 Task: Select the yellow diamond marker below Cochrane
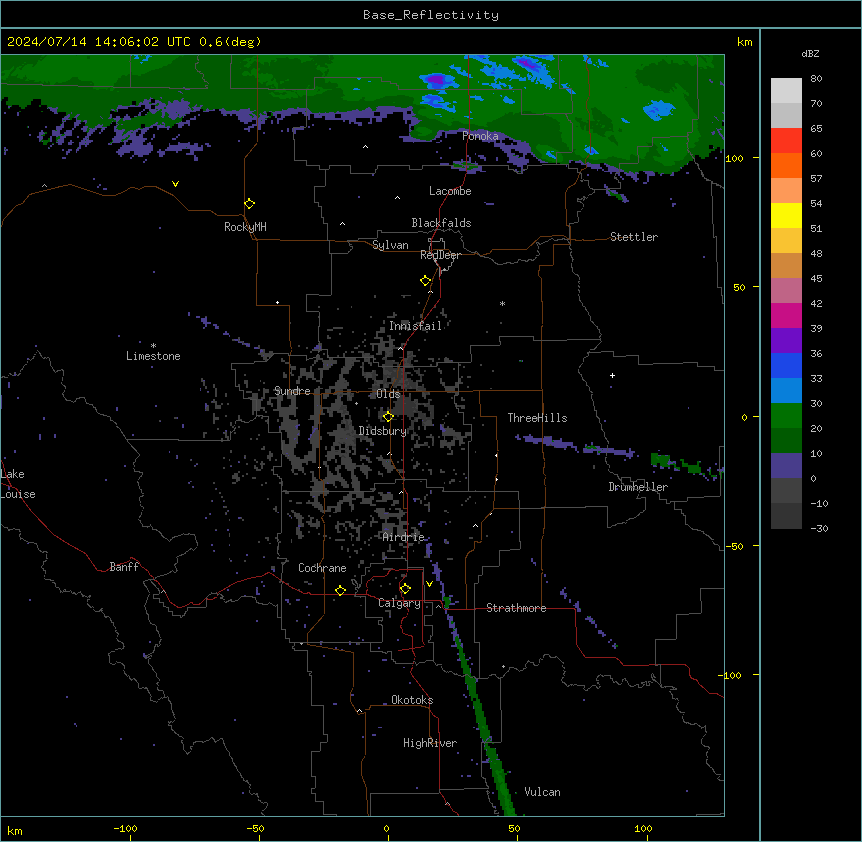point(340,591)
